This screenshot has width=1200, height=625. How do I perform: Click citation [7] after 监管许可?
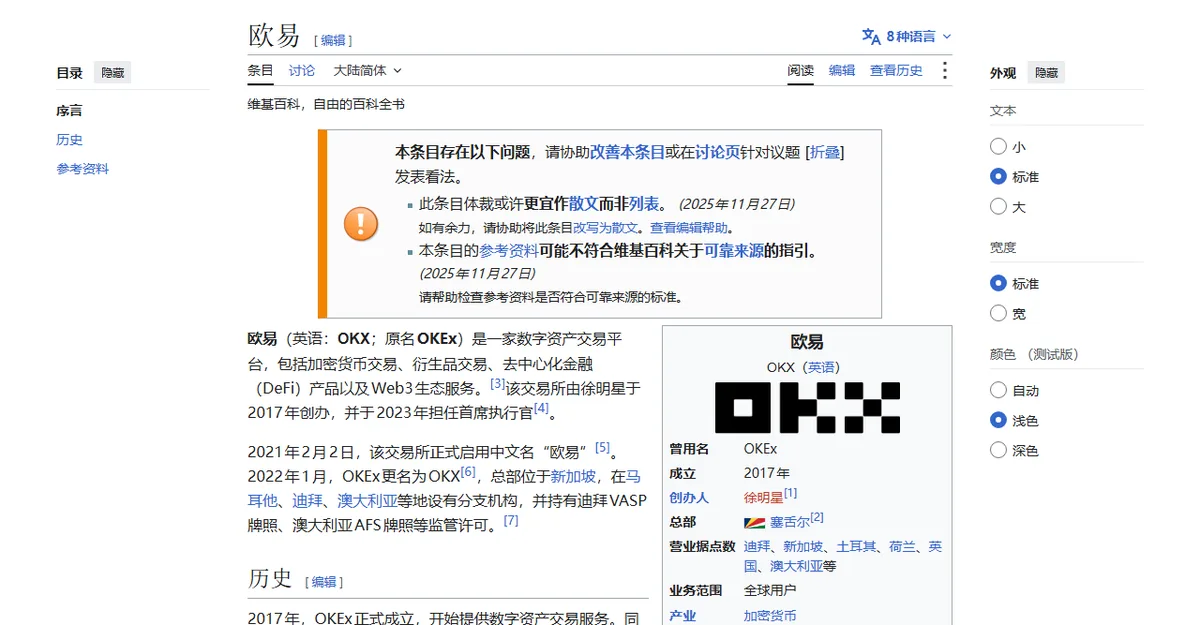[511, 520]
